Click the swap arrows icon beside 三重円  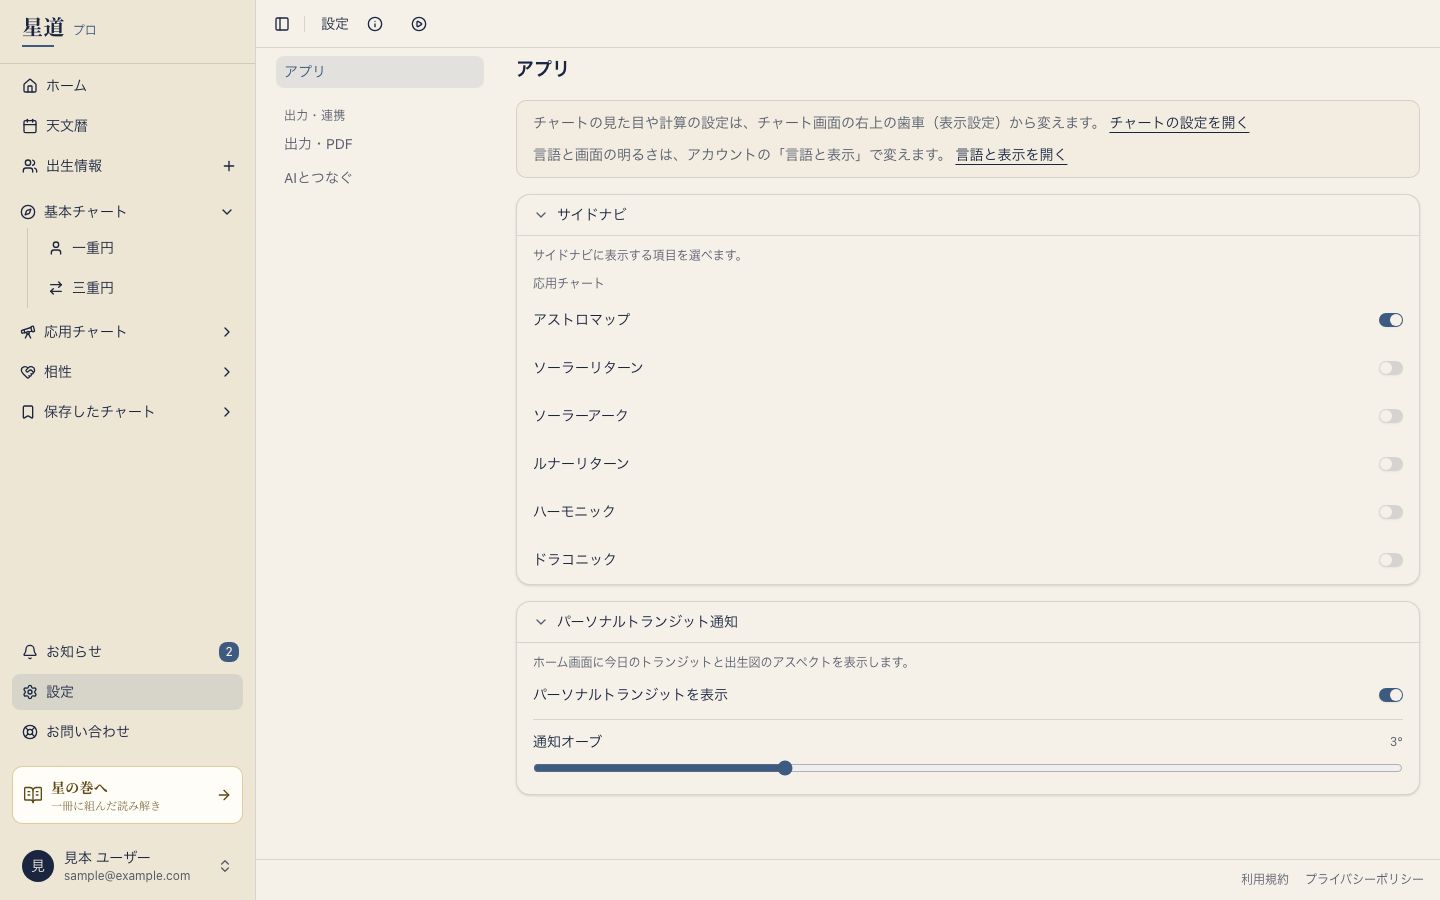(56, 288)
